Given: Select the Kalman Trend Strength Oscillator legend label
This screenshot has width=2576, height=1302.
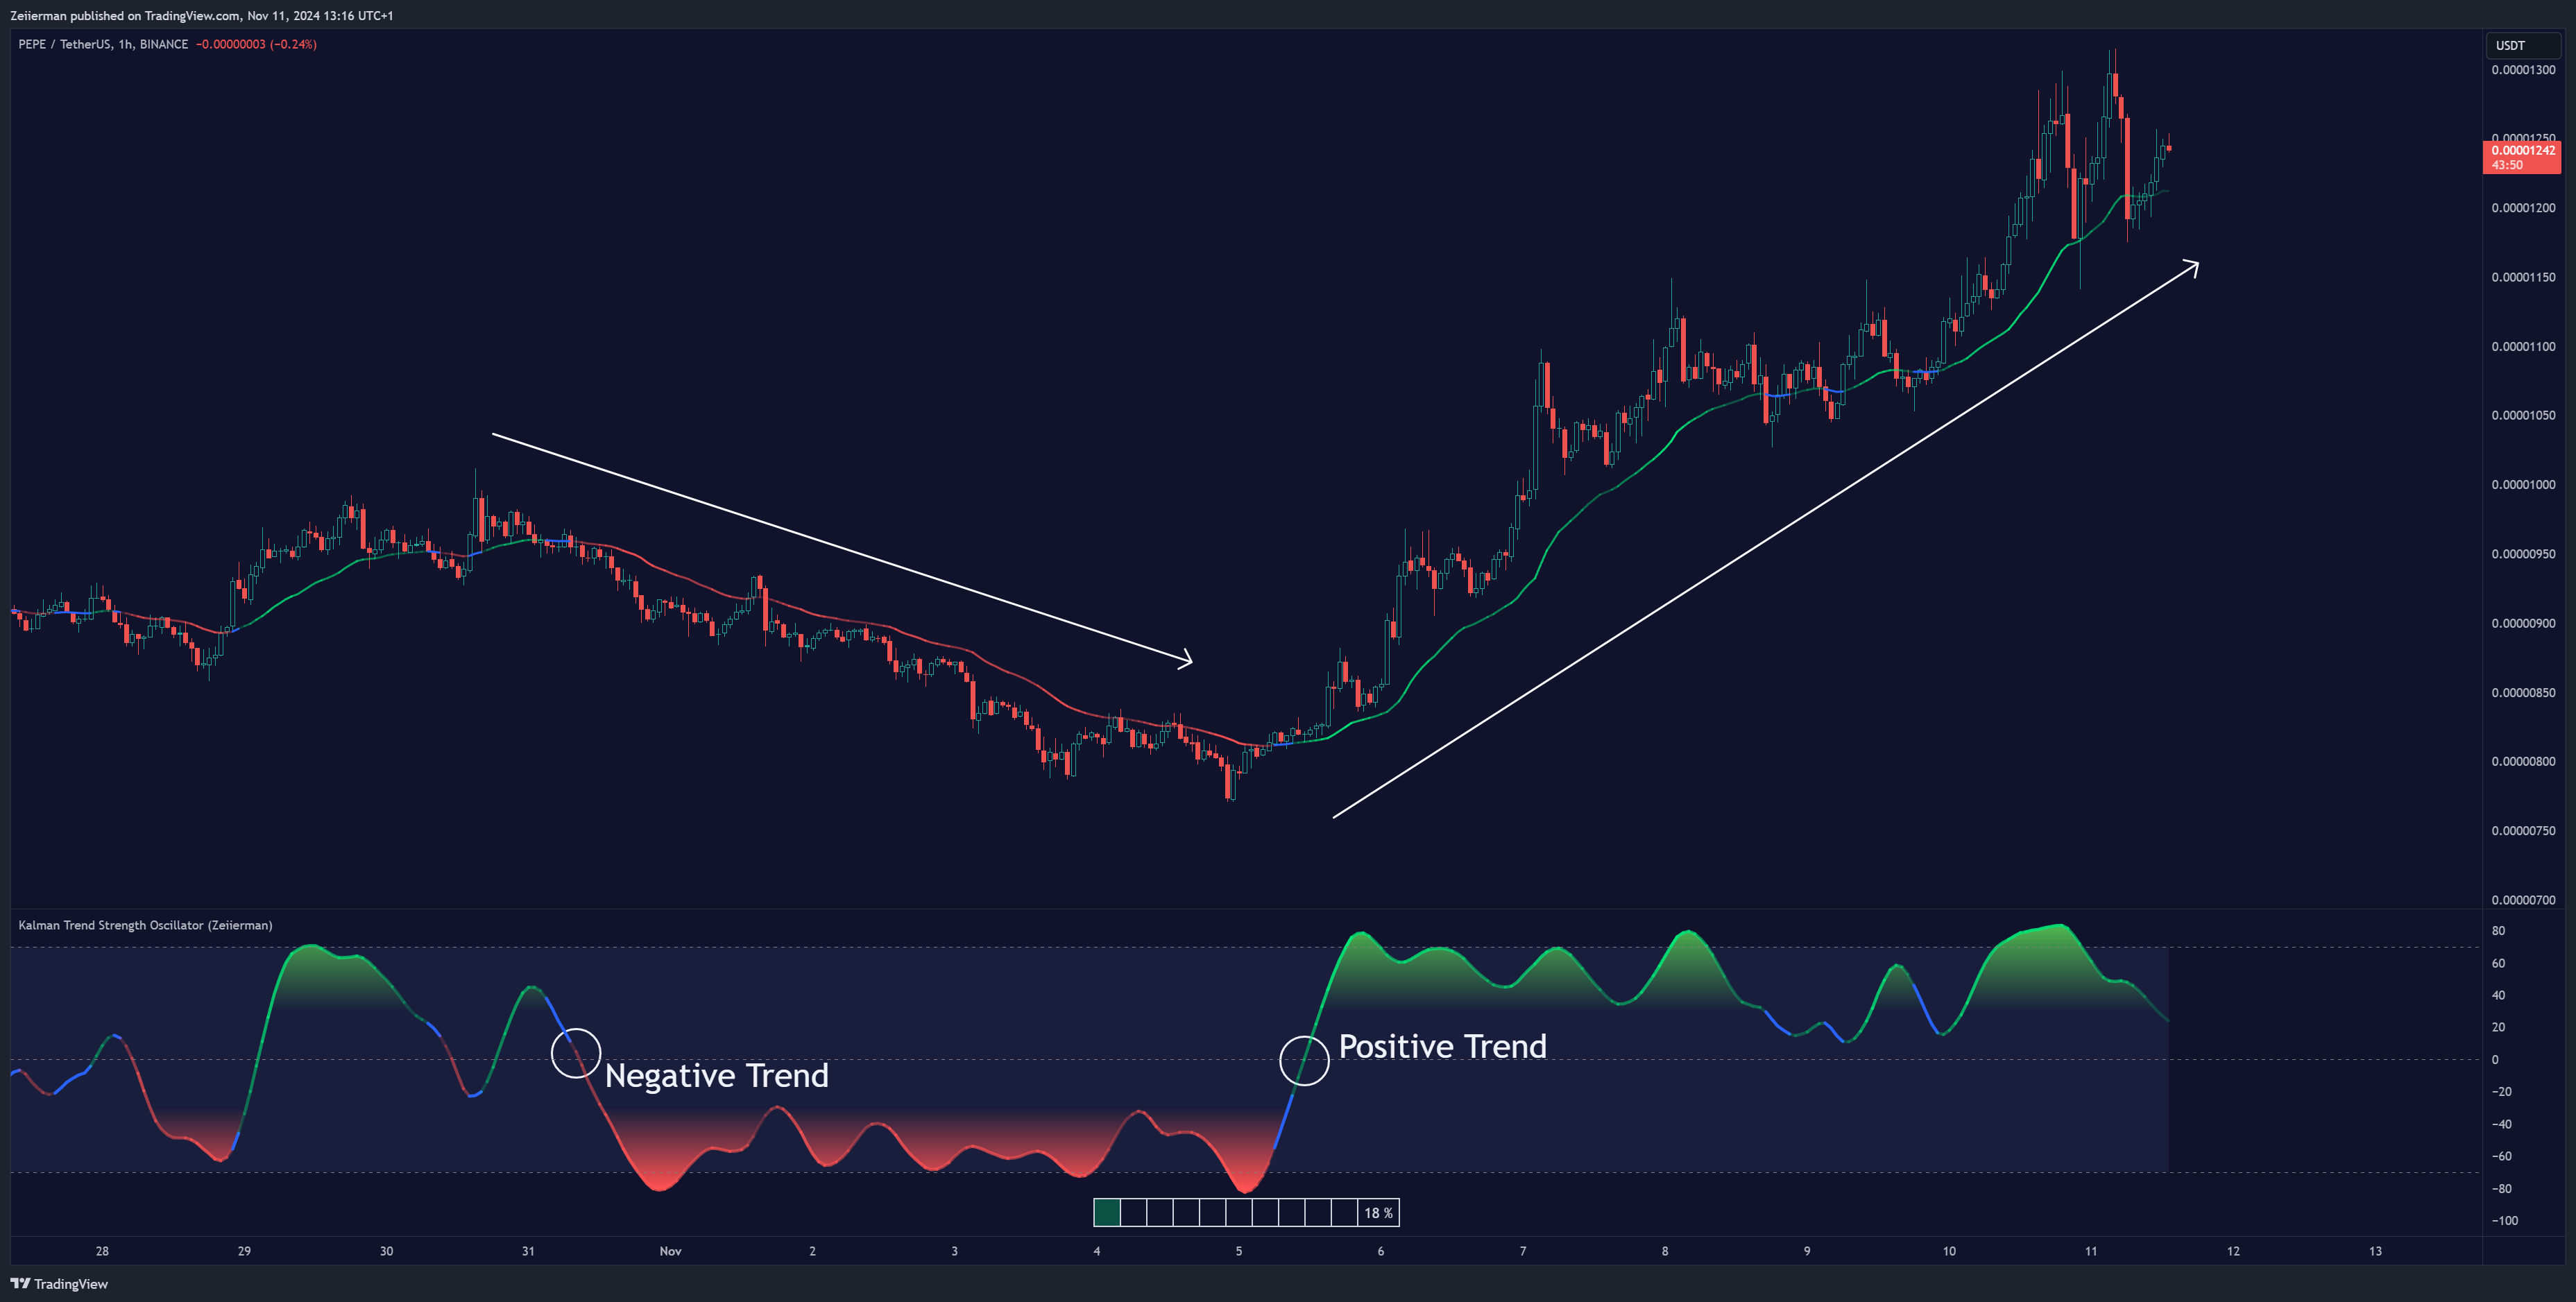Looking at the screenshot, I should click(145, 925).
